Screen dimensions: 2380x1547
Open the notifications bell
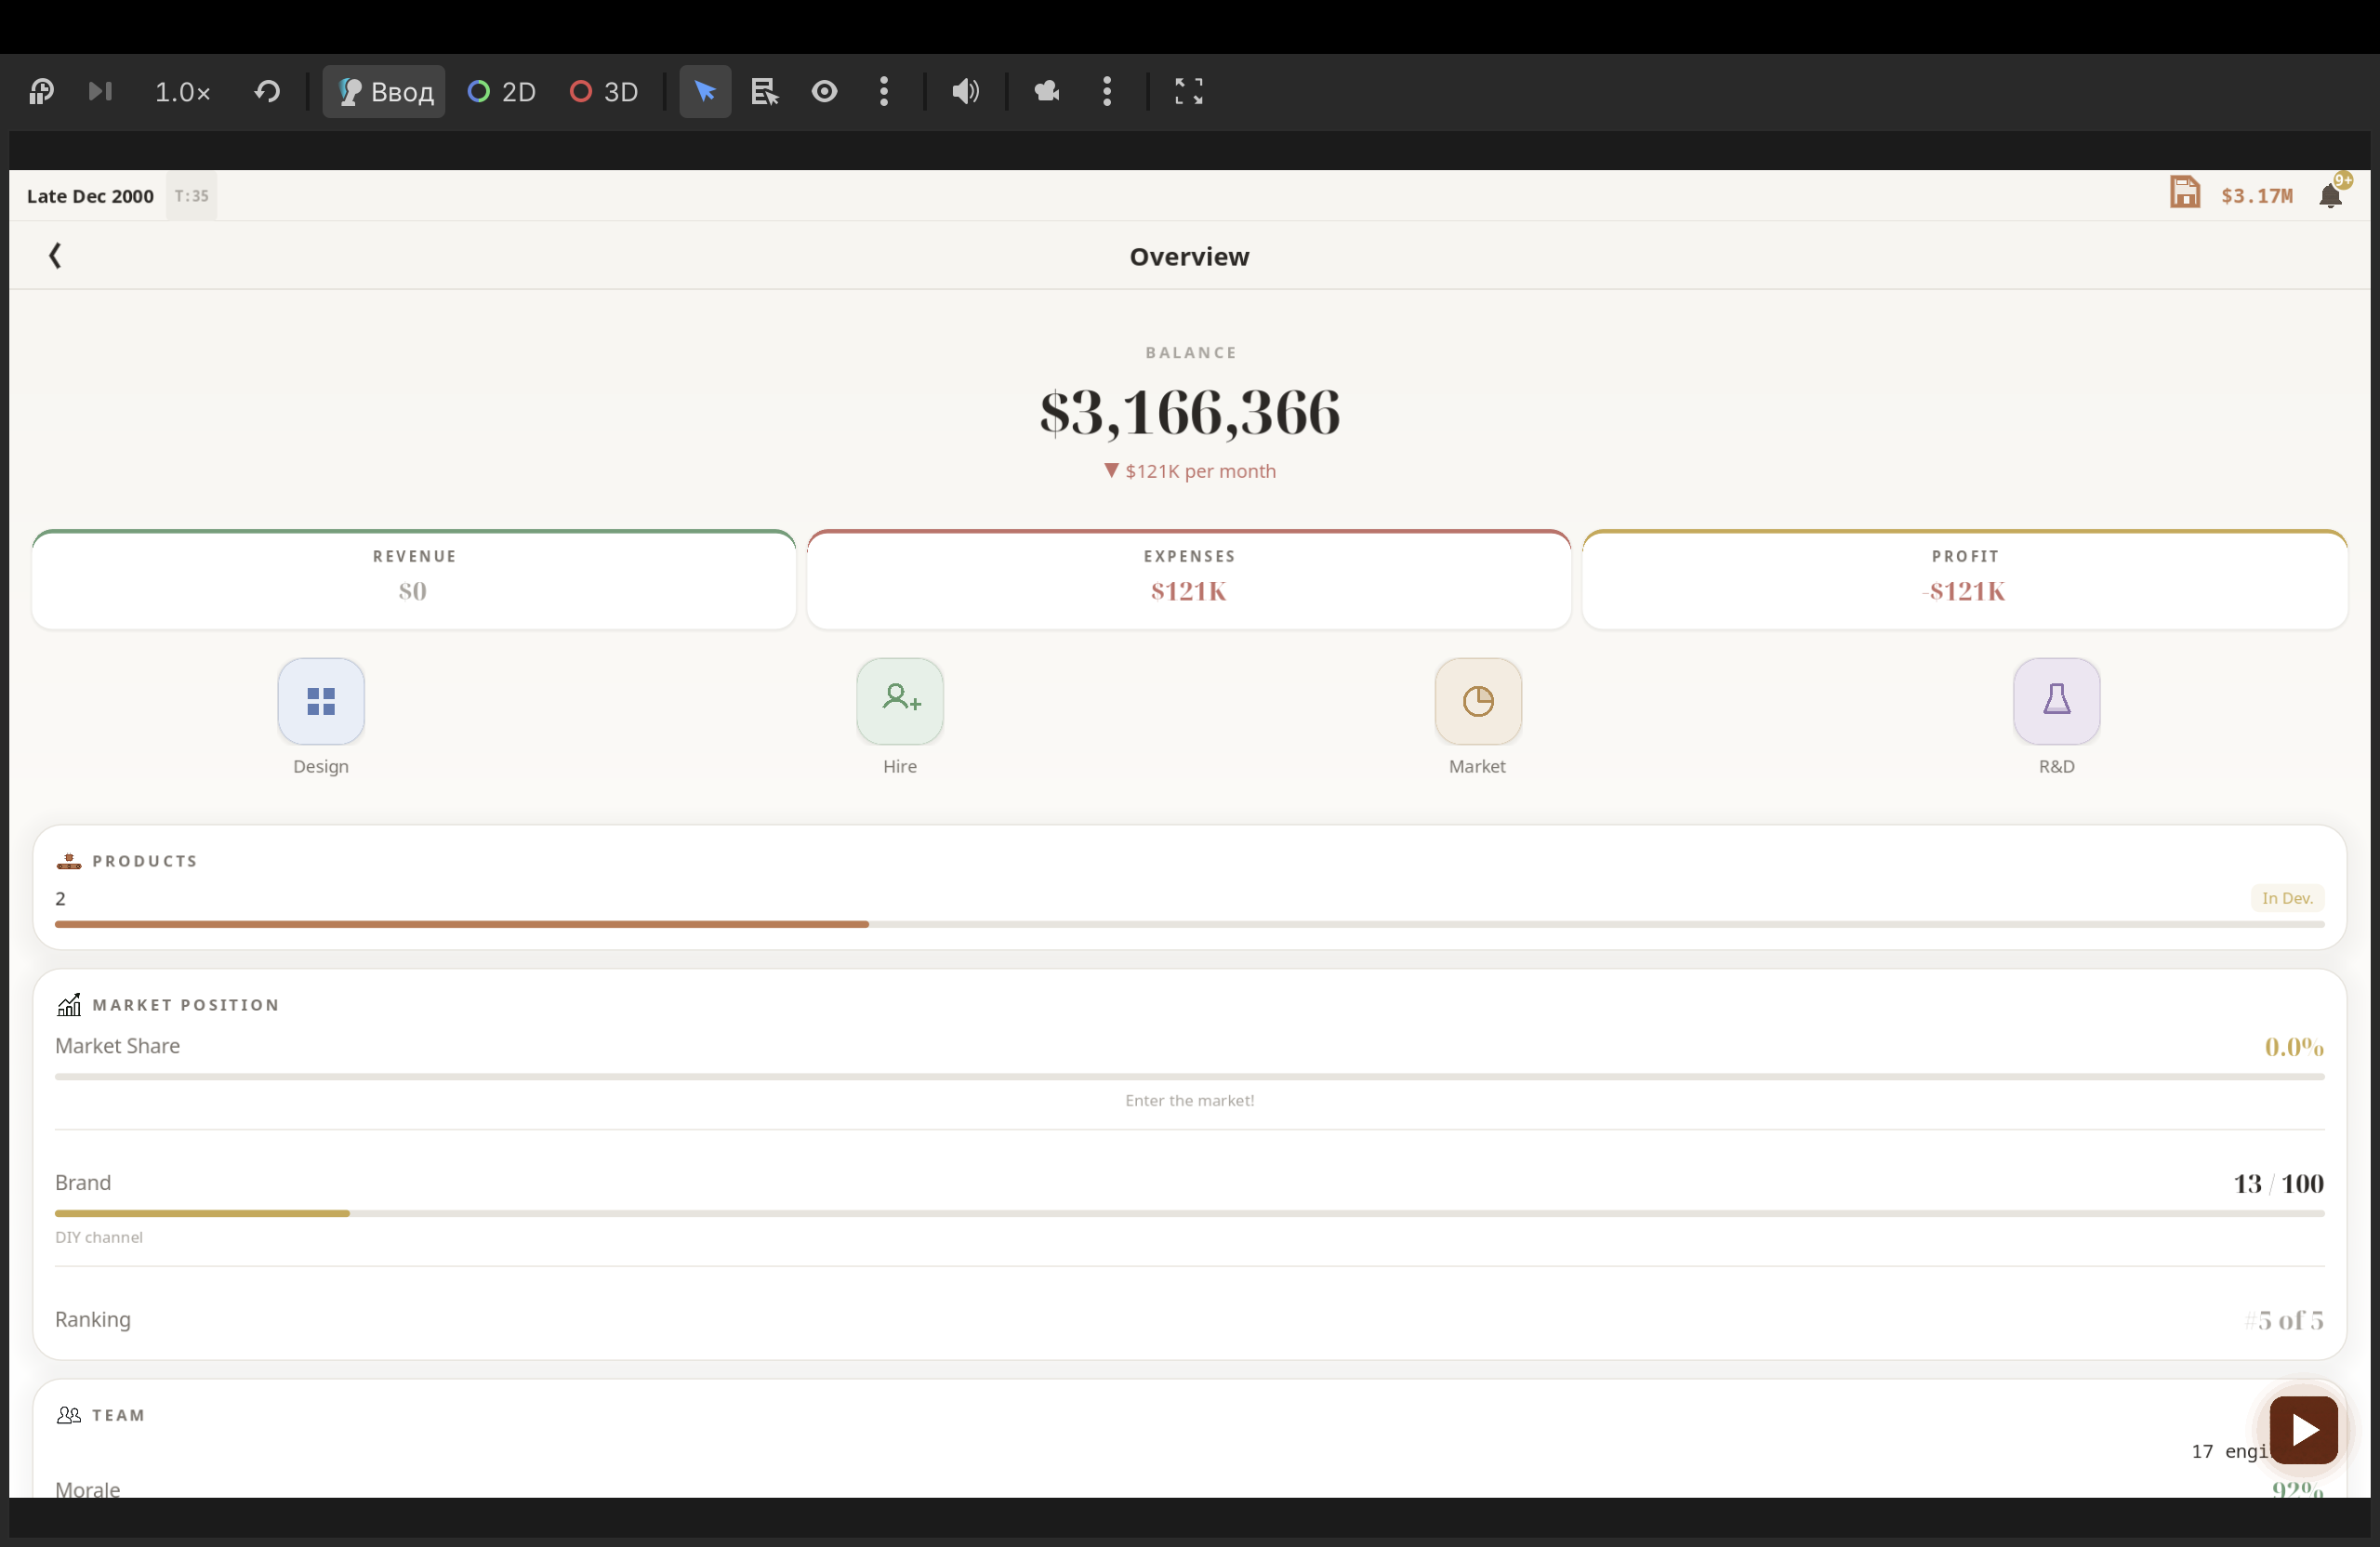[x=2330, y=195]
